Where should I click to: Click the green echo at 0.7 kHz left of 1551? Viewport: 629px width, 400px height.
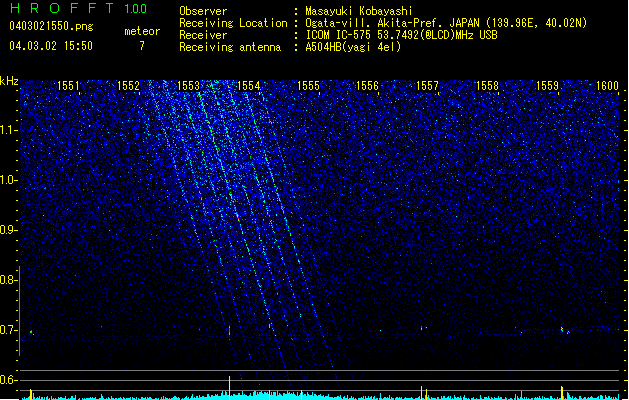31,332
